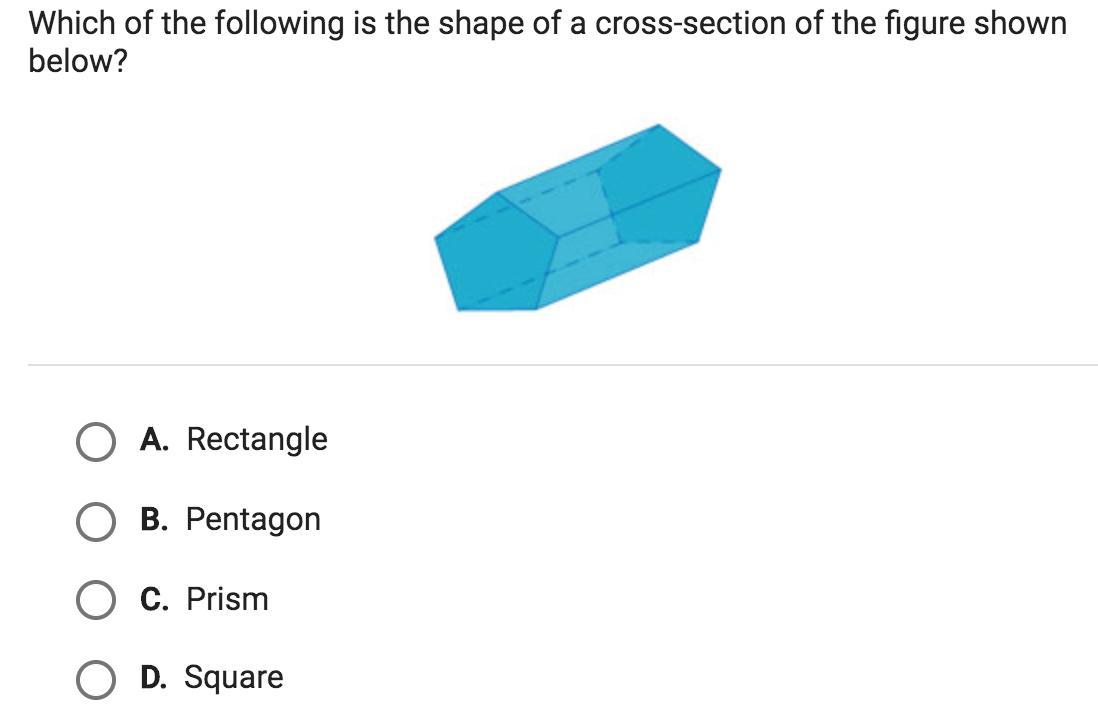This screenshot has height=710, width=1098.
Task: Click the Square answer text
Action: point(234,678)
